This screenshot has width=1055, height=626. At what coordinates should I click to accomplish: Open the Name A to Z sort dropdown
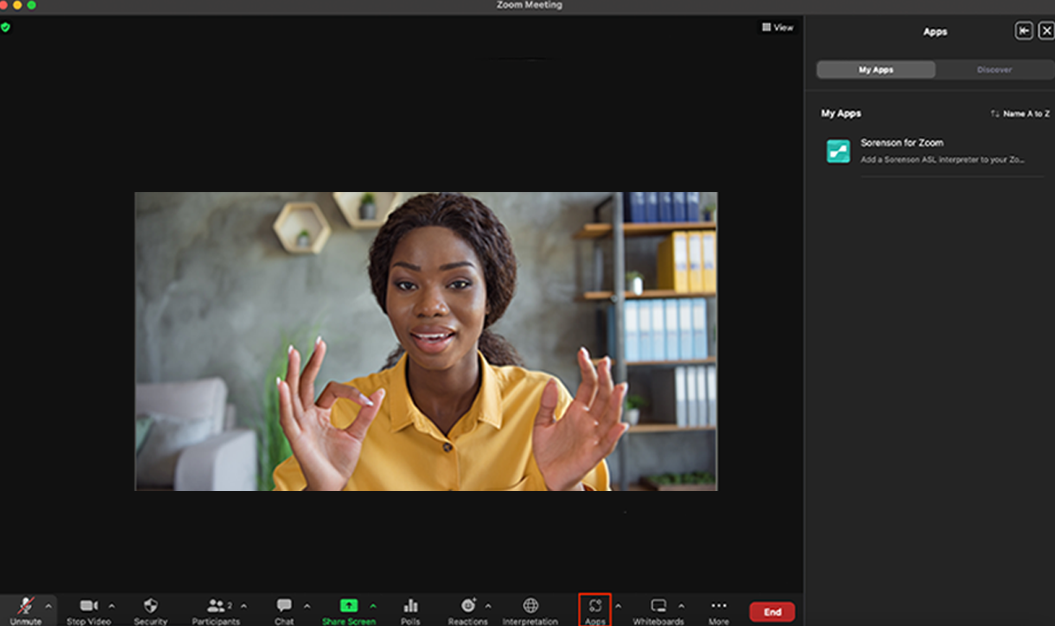(1020, 114)
